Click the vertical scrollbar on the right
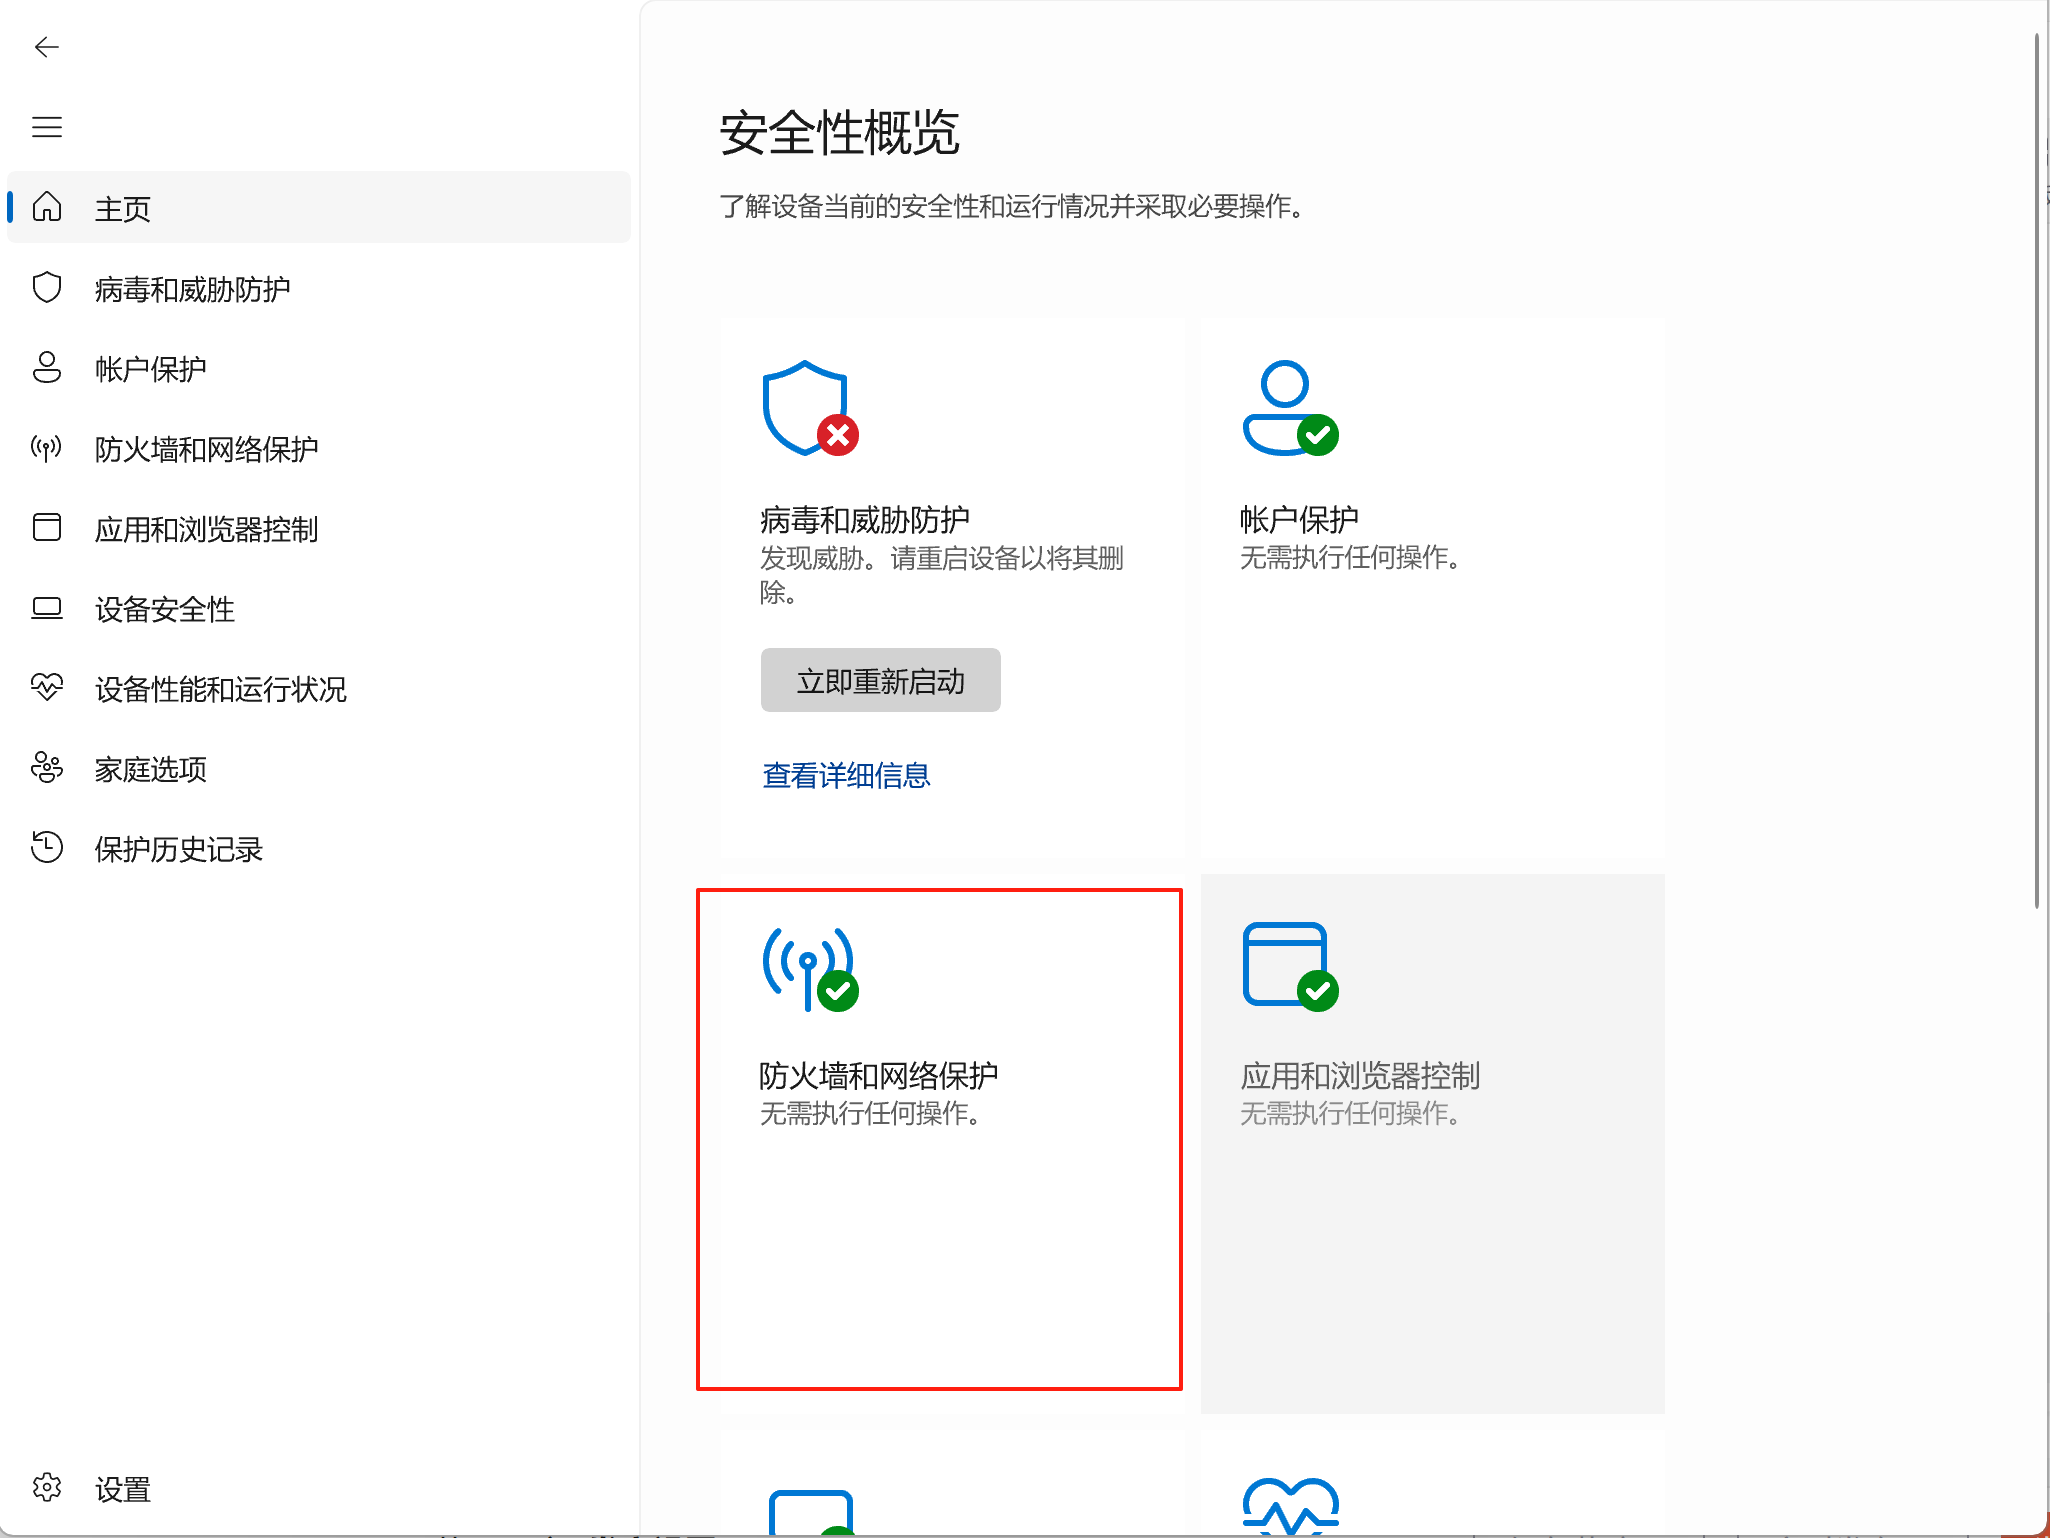The width and height of the screenshot is (2050, 1538). 2036,470
